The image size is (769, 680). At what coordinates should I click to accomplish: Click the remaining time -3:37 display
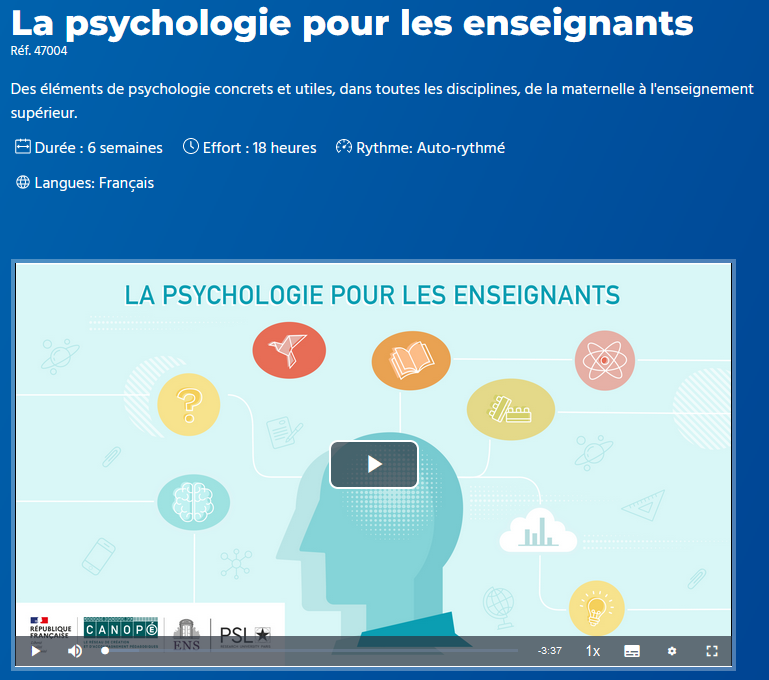(x=549, y=651)
